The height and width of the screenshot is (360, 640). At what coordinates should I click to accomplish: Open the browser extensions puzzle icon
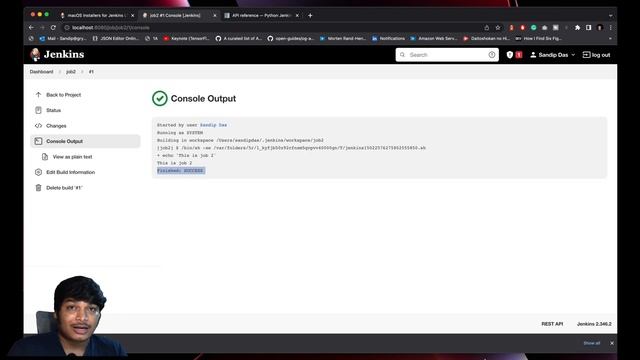coord(577,27)
